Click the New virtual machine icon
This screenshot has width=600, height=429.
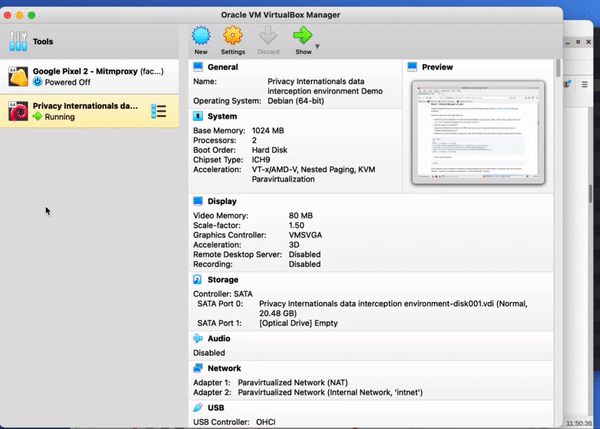[201, 38]
